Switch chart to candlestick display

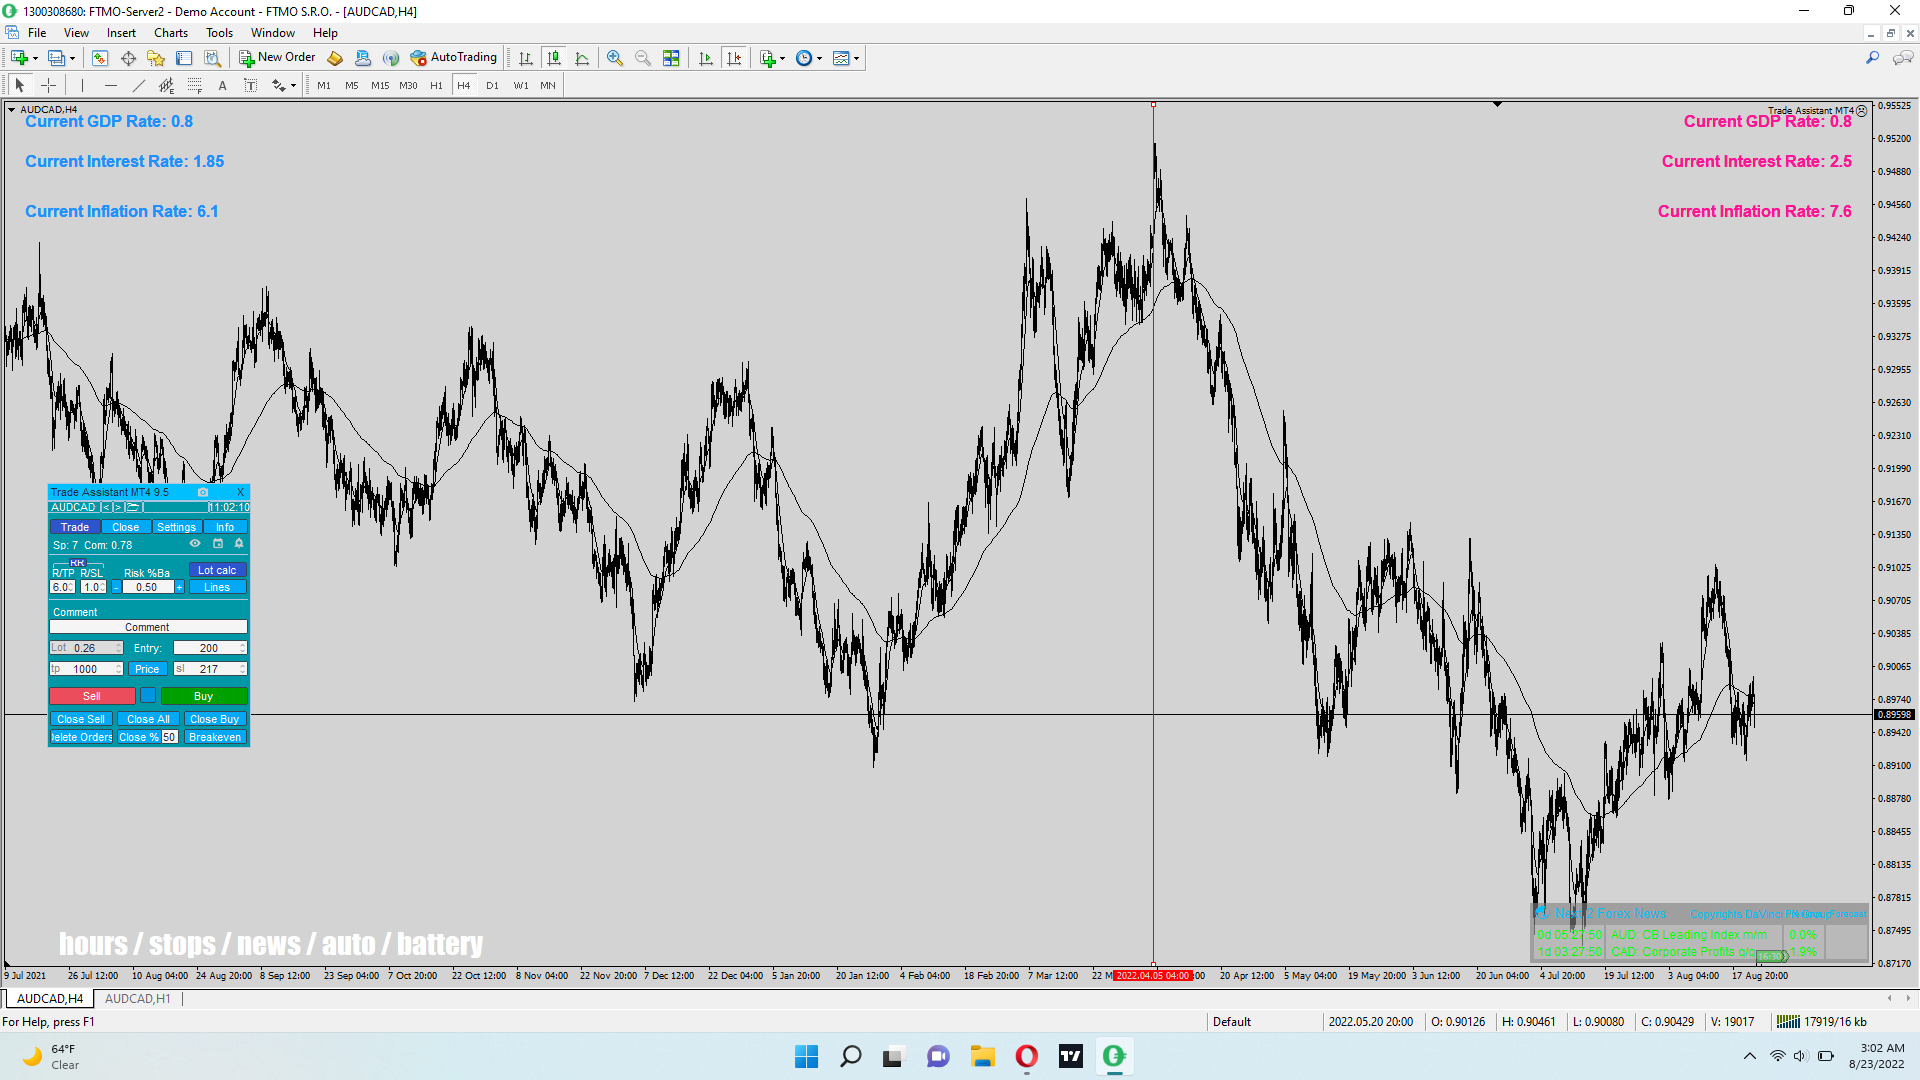[x=554, y=58]
